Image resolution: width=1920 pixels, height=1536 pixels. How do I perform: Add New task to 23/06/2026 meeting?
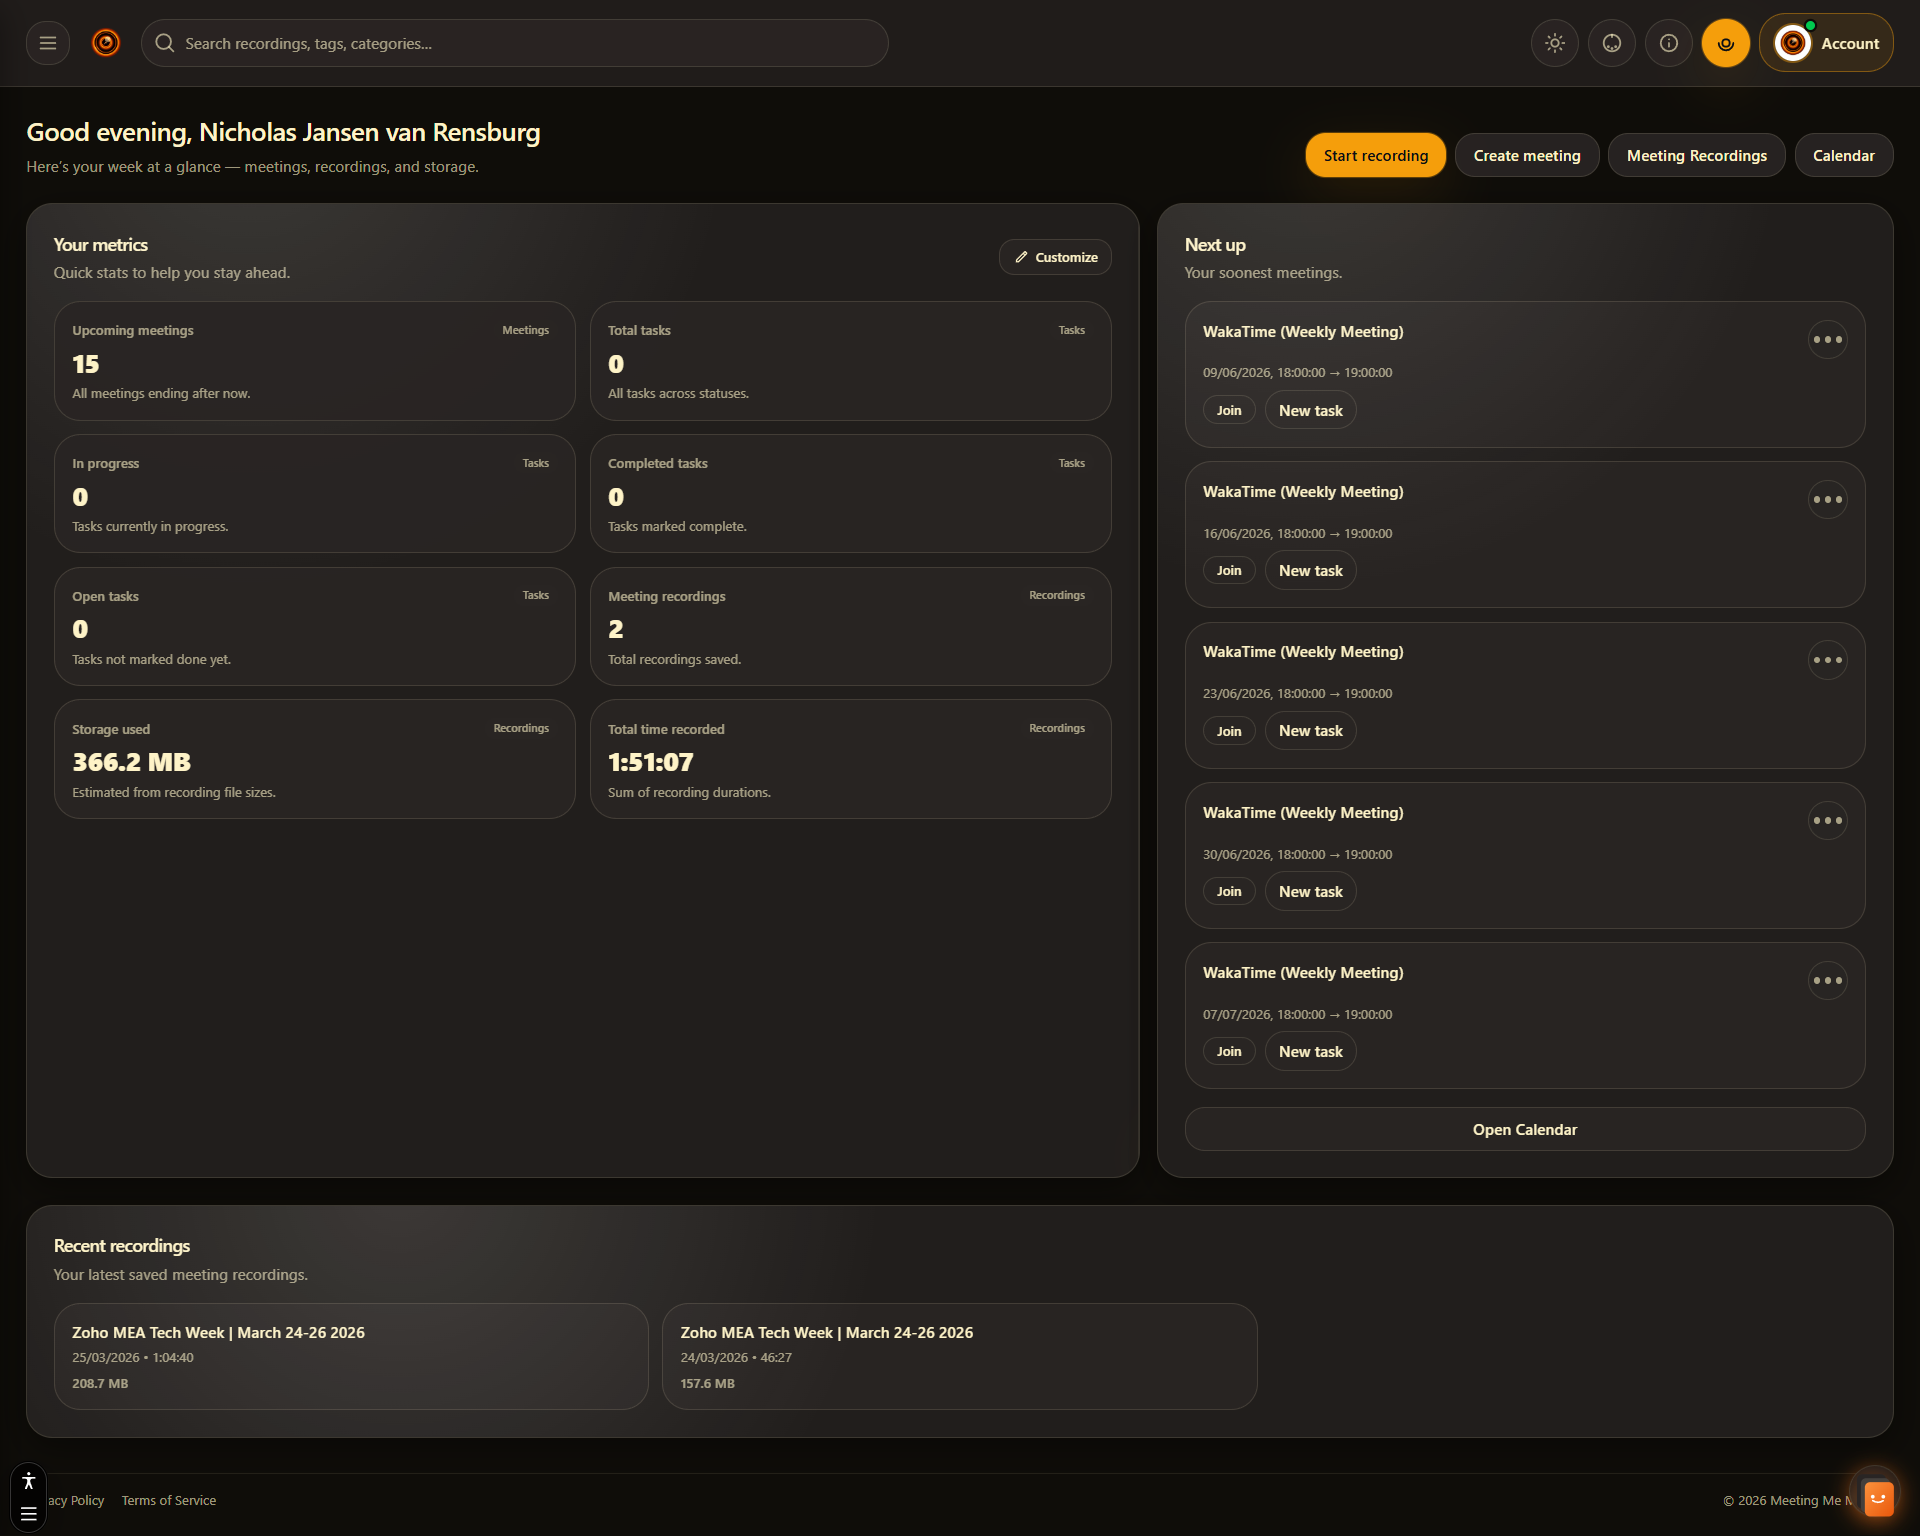[x=1310, y=731]
